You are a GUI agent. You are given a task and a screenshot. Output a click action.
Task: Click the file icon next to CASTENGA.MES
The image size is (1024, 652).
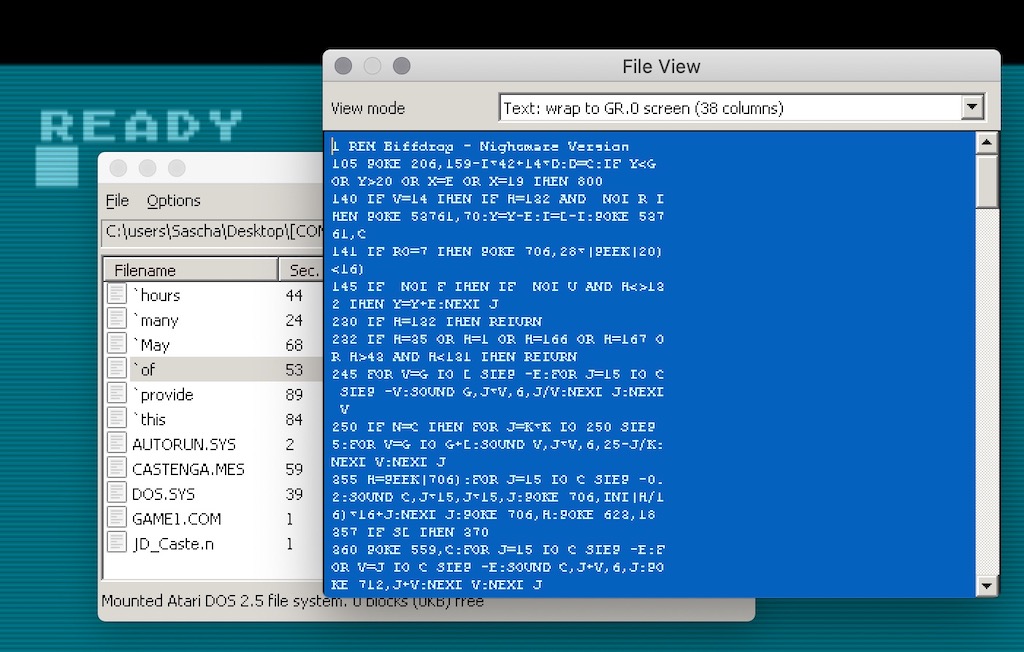(117, 468)
